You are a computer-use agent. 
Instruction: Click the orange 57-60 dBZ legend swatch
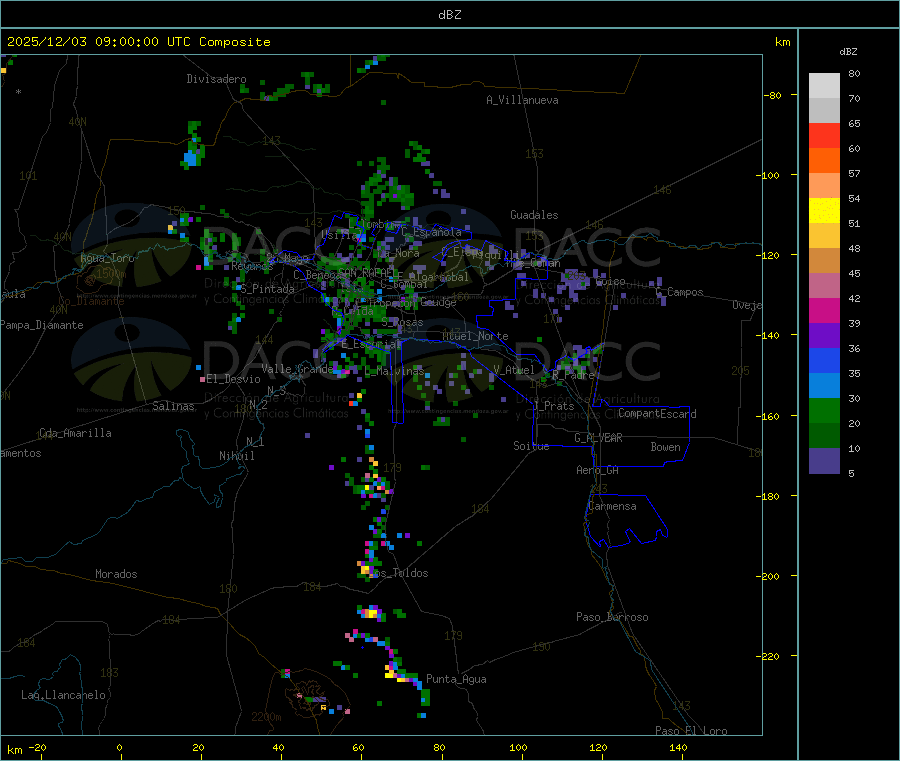point(824,161)
